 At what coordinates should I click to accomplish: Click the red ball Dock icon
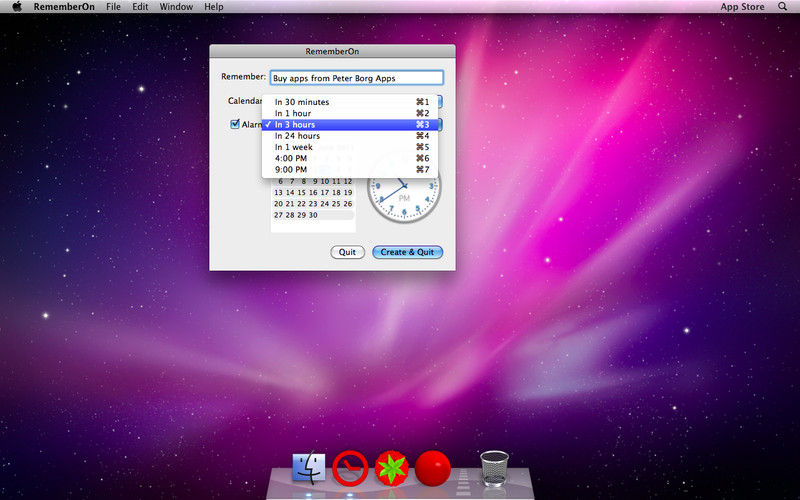(433, 468)
